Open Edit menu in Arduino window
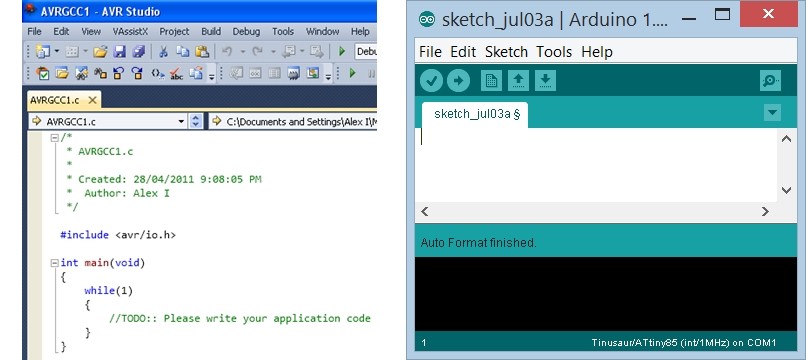Screen dimensions: 806x360 coord(463,52)
